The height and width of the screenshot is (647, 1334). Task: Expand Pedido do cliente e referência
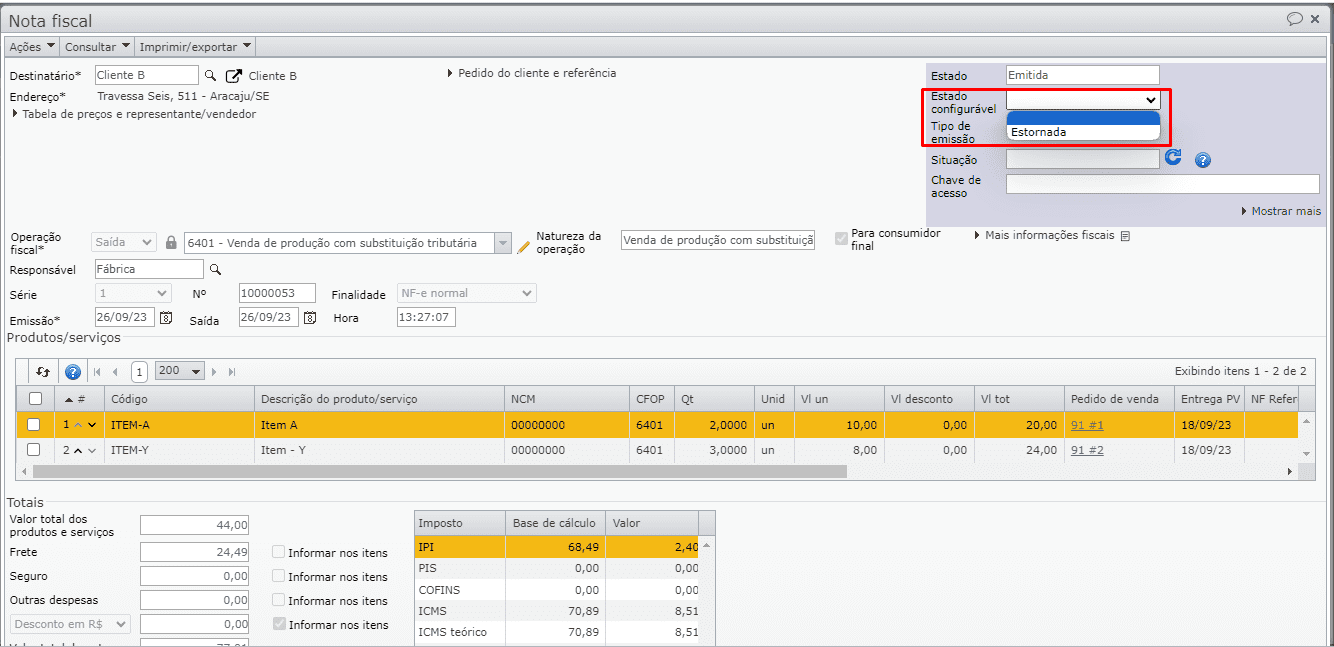[532, 73]
